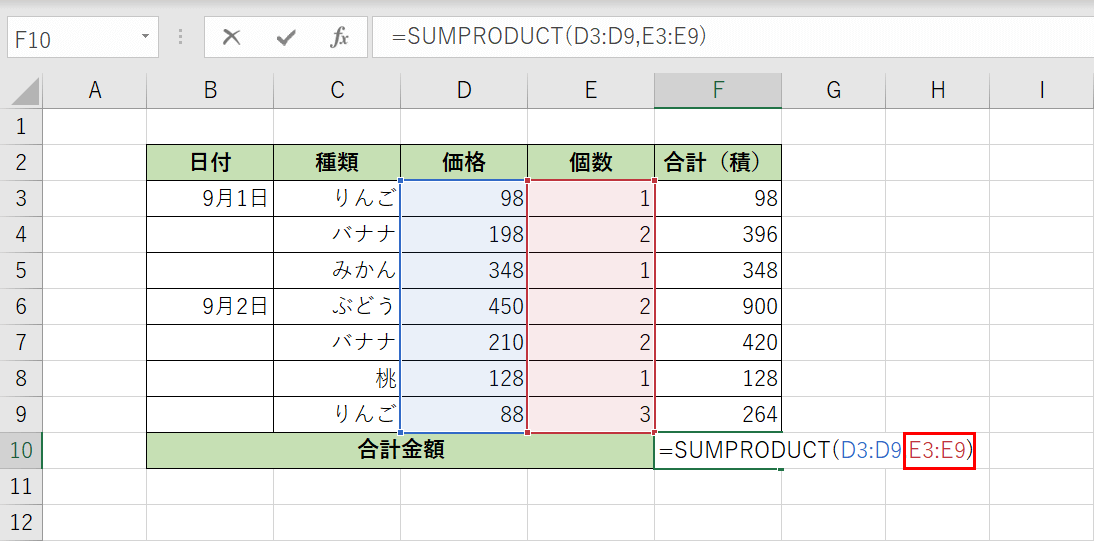Click the 合計金額 merged cell

tap(400, 450)
